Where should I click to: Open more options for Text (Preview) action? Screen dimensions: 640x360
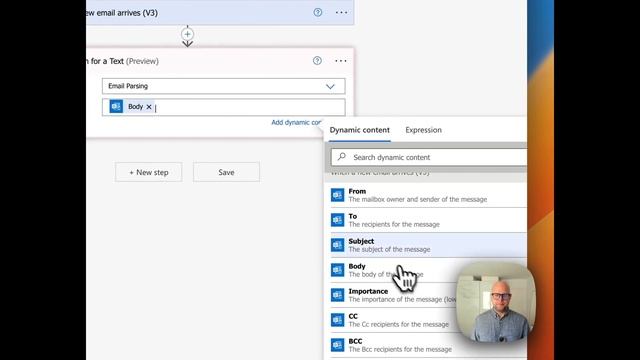click(341, 61)
